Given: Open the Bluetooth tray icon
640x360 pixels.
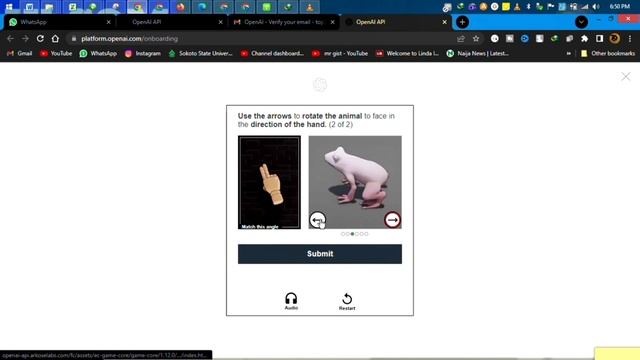Looking at the screenshot, I should pyautogui.click(x=529, y=7).
